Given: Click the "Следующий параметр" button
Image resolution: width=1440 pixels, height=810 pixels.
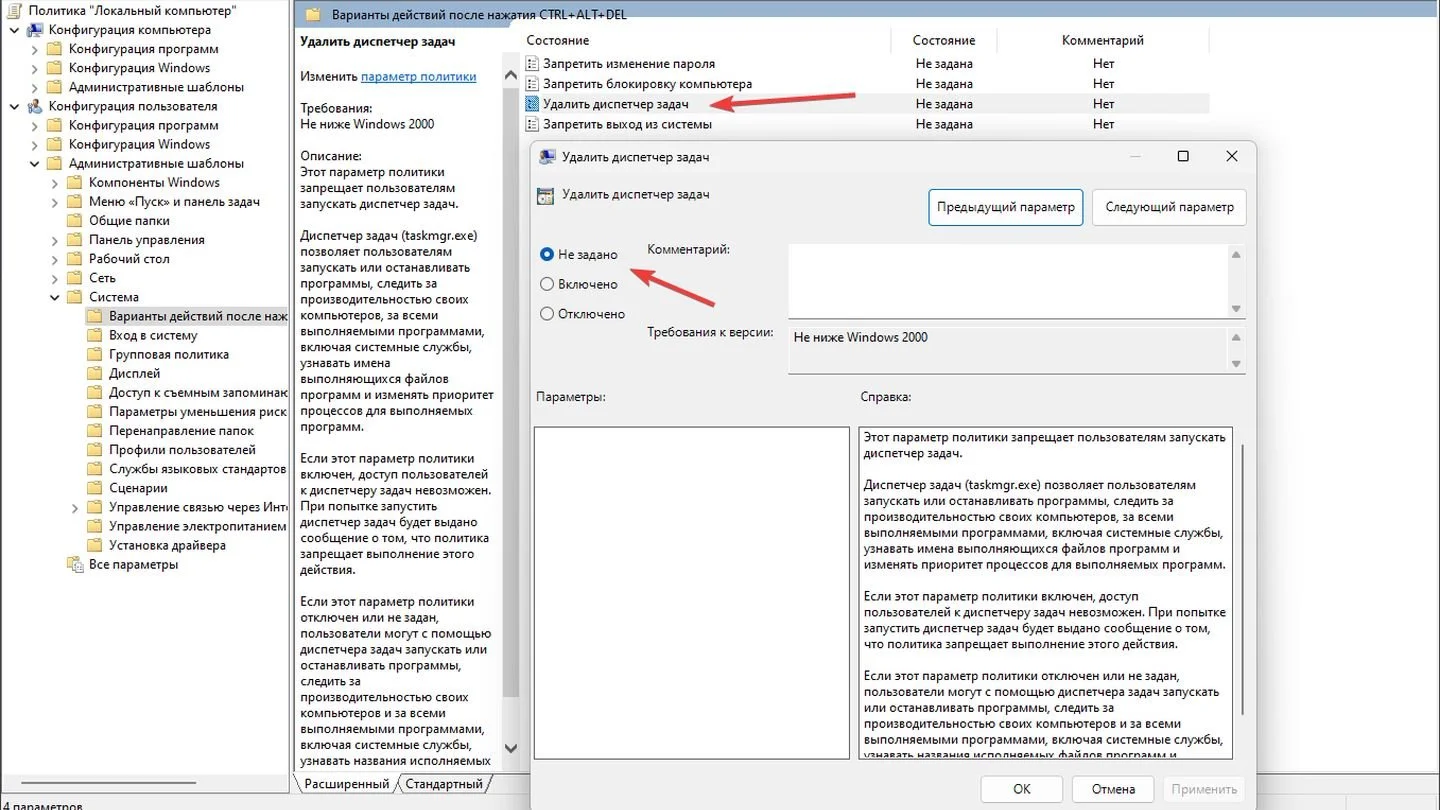Looking at the screenshot, I should [1169, 207].
